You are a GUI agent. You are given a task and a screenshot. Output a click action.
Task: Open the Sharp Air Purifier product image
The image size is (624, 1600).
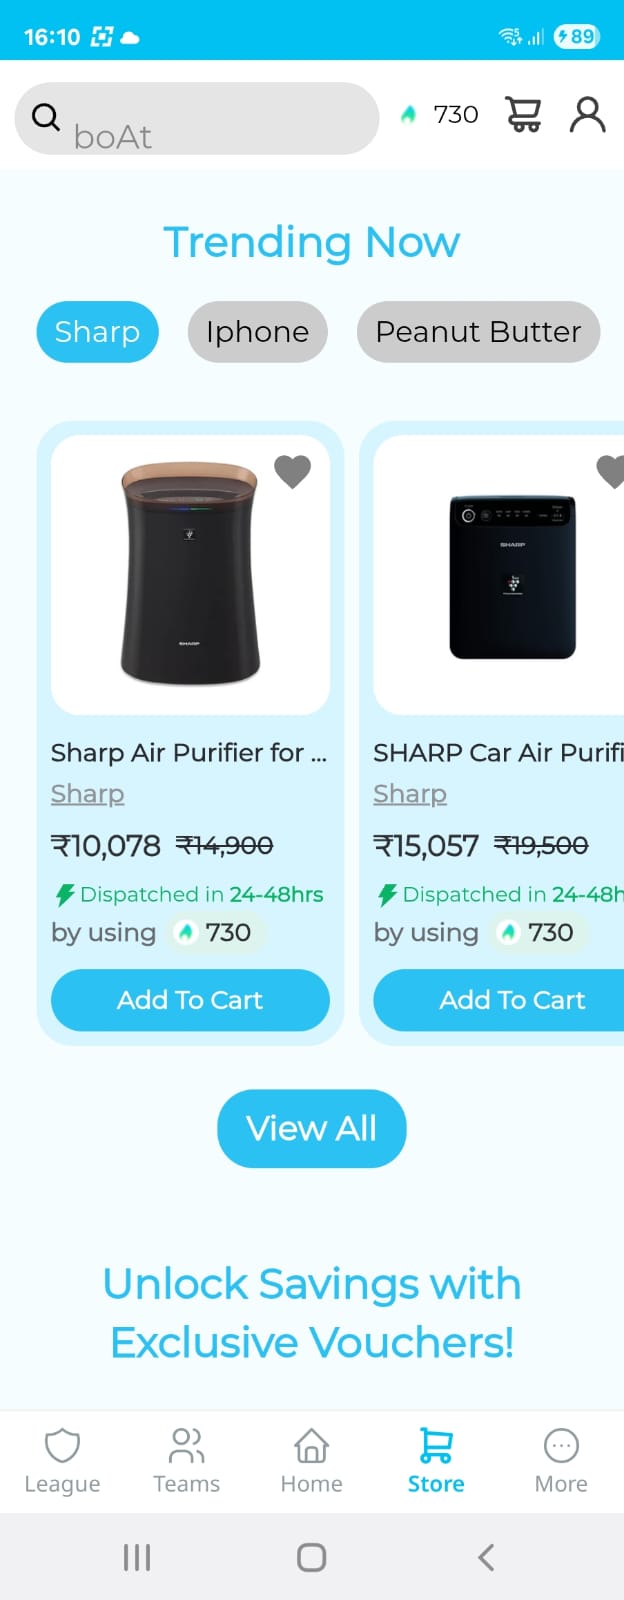190,575
